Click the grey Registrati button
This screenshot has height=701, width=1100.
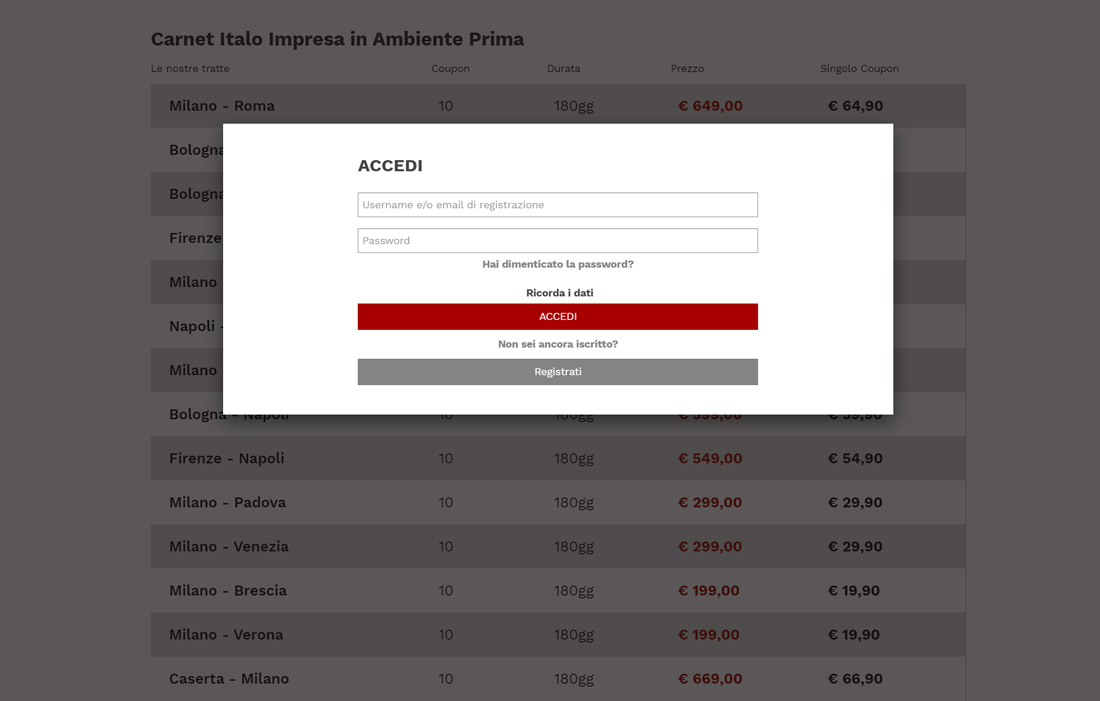(x=558, y=372)
